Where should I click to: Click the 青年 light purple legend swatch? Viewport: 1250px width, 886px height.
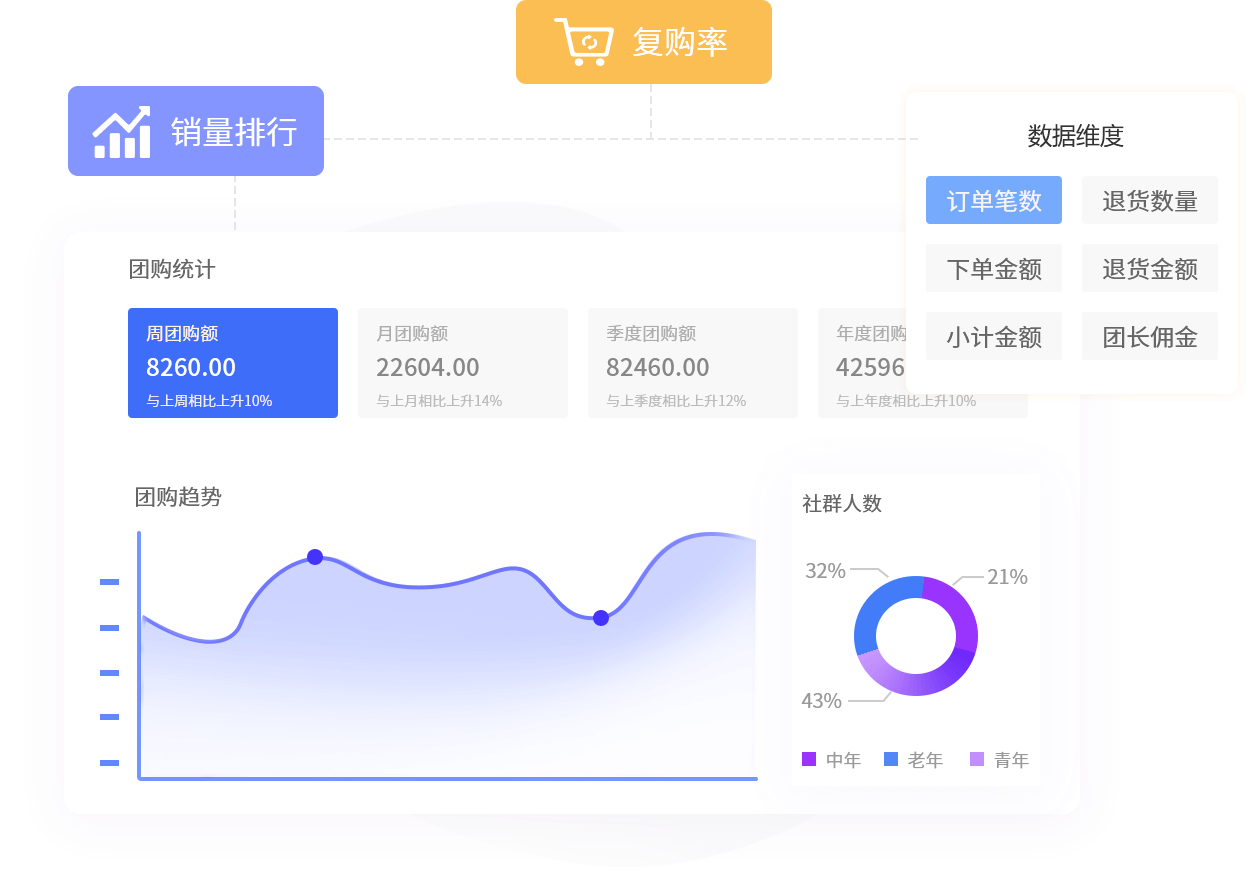(977, 759)
